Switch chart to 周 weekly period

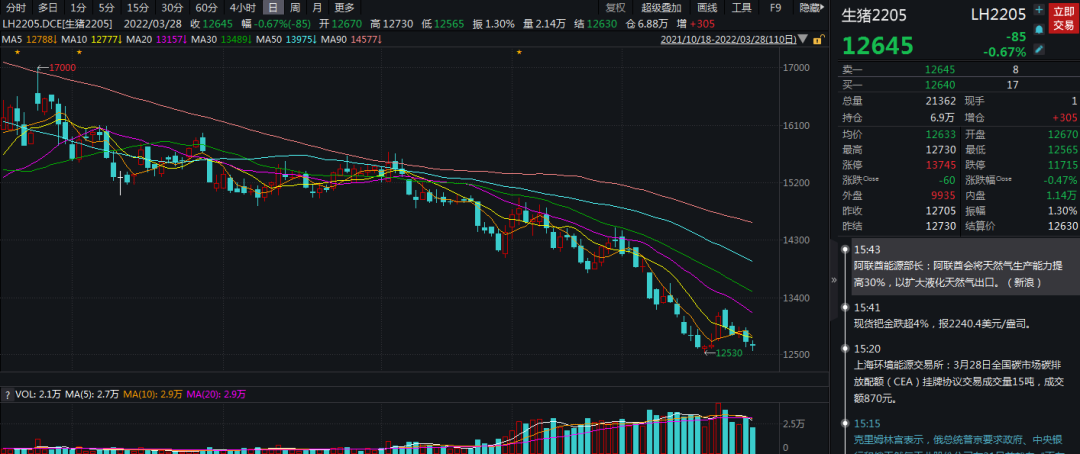point(294,8)
